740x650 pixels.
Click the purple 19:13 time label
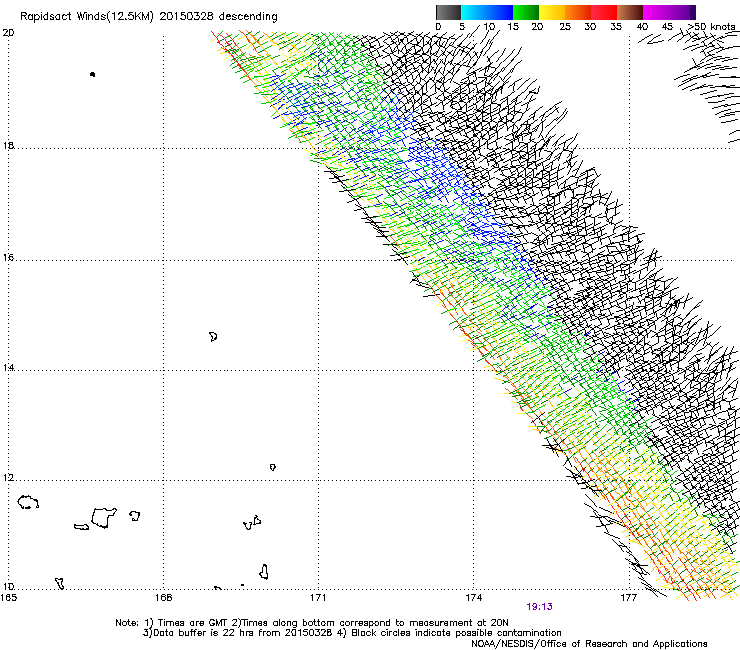pyautogui.click(x=539, y=607)
